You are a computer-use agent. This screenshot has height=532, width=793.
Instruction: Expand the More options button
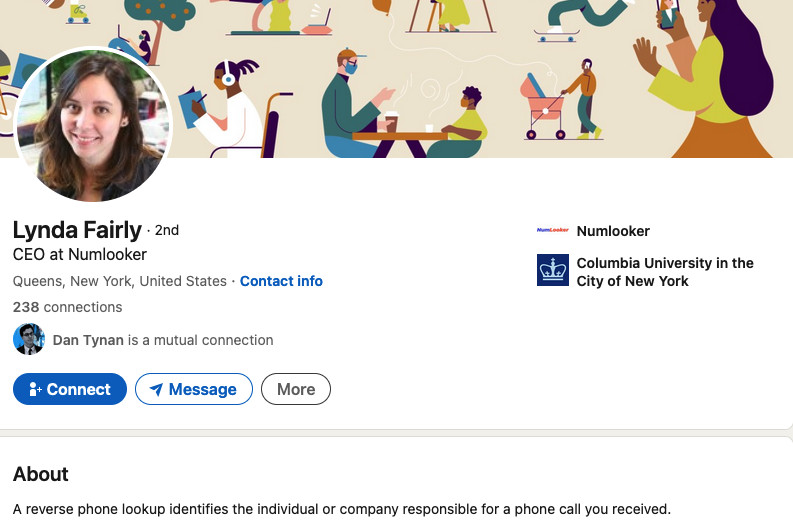point(296,389)
